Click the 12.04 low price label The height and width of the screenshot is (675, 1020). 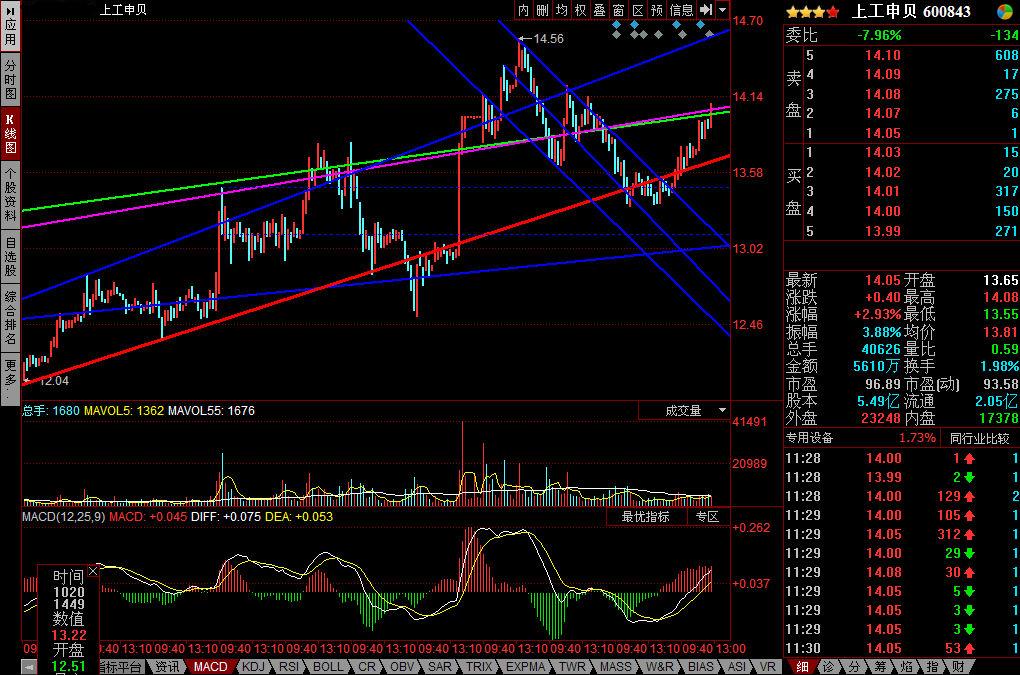[53, 380]
